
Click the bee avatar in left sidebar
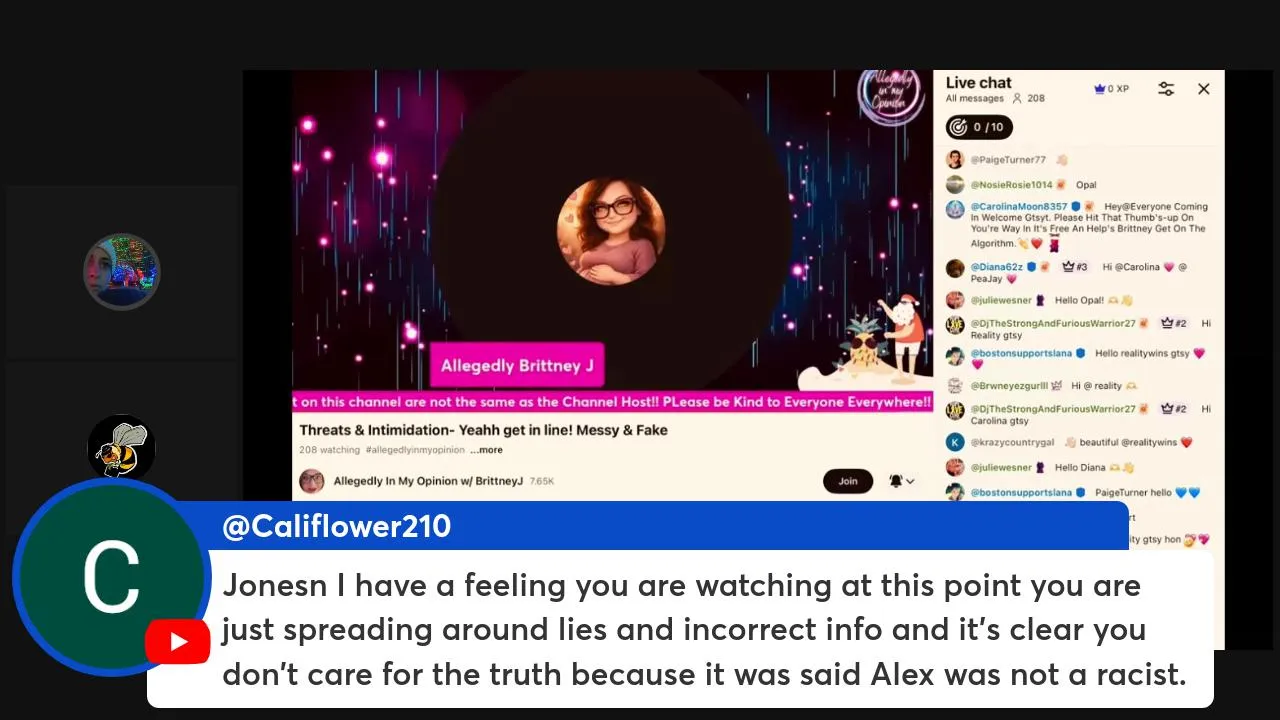[x=121, y=448]
